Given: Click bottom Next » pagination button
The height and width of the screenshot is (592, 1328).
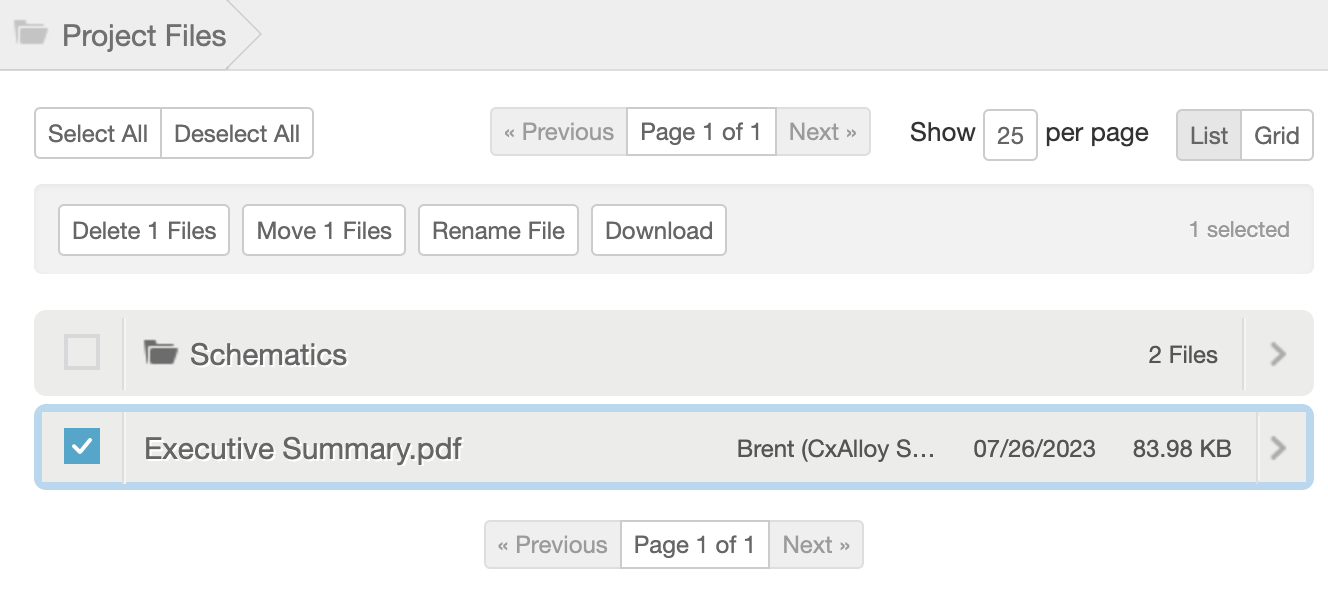Looking at the screenshot, I should [x=816, y=544].
